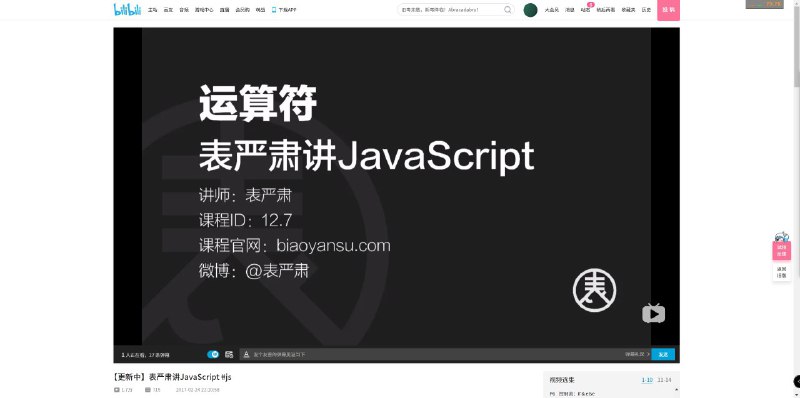Open the bilibili logo homepage link

click(127, 9)
